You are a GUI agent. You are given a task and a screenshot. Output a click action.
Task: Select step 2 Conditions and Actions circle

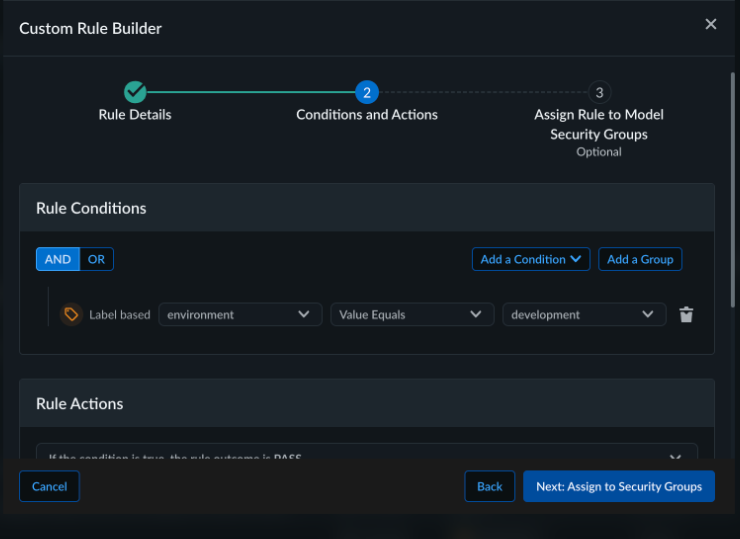point(367,92)
